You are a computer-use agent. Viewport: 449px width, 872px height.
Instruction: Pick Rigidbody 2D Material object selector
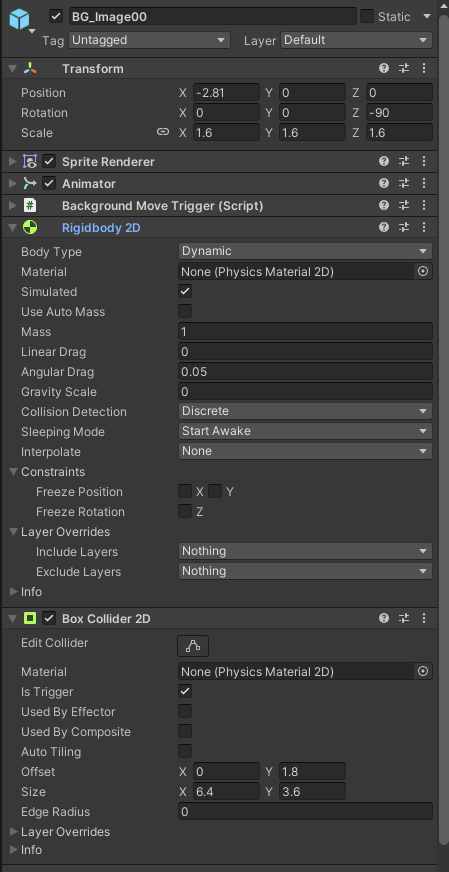coord(423,271)
